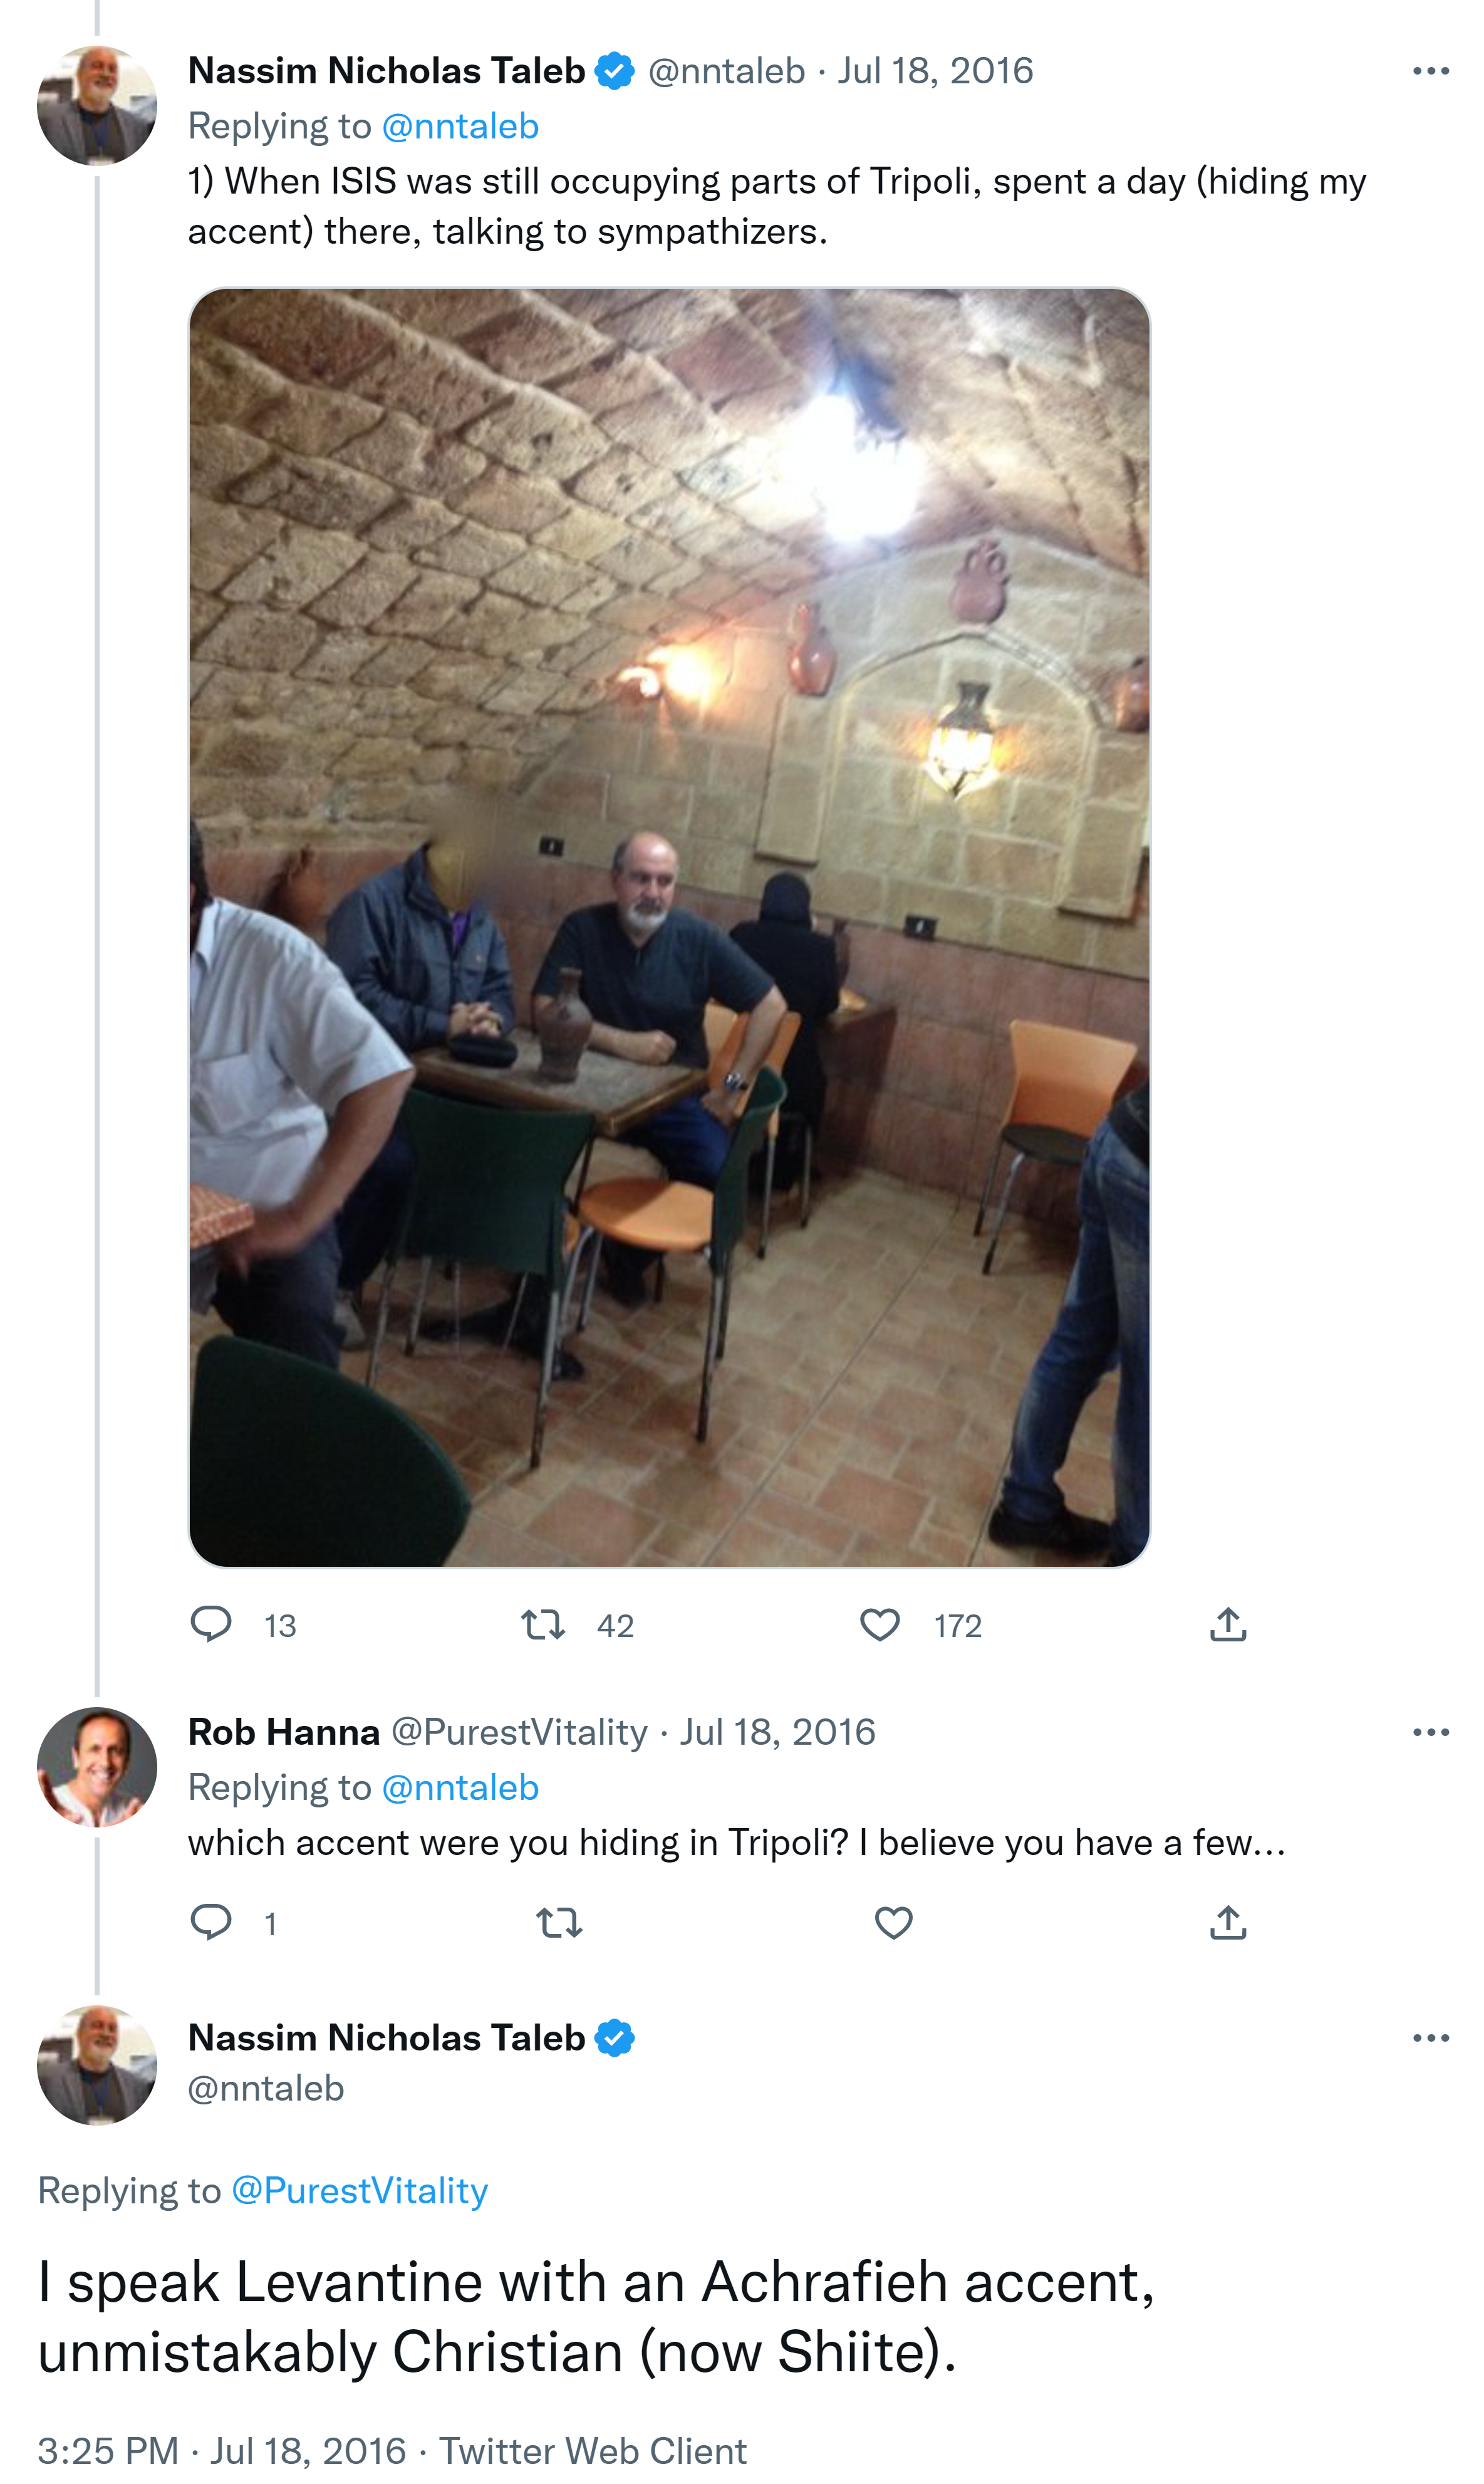Open more options on Rob Hanna's tweet
Viewport: 1484px width, 2484px height.
pyautogui.click(x=1431, y=1732)
